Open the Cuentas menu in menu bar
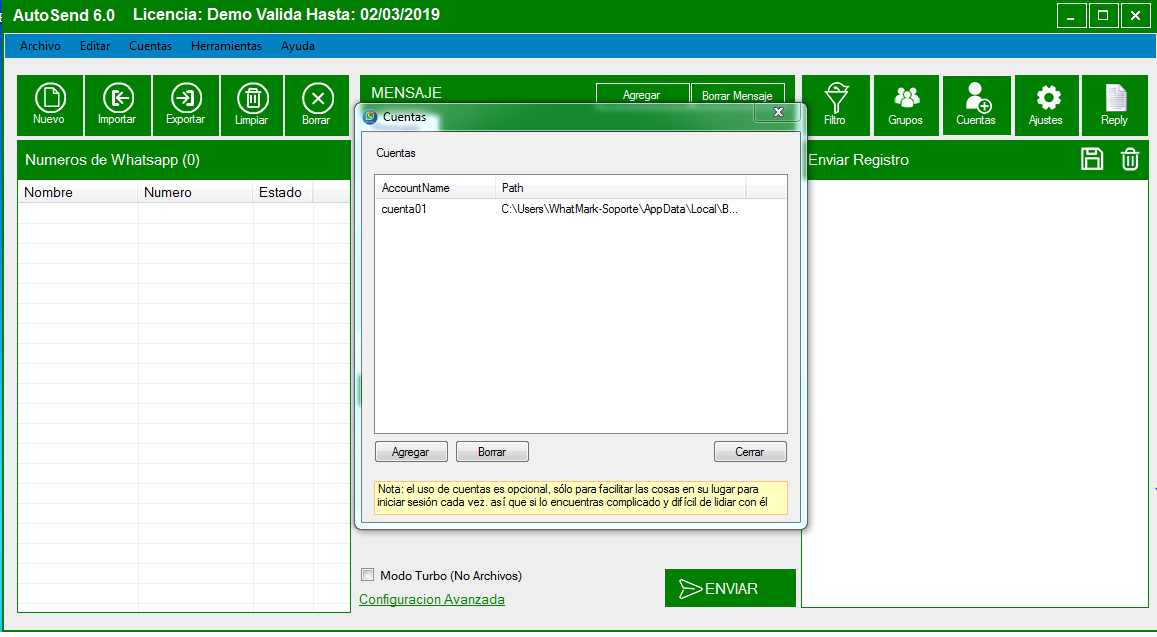This screenshot has height=637, width=1157. point(151,46)
